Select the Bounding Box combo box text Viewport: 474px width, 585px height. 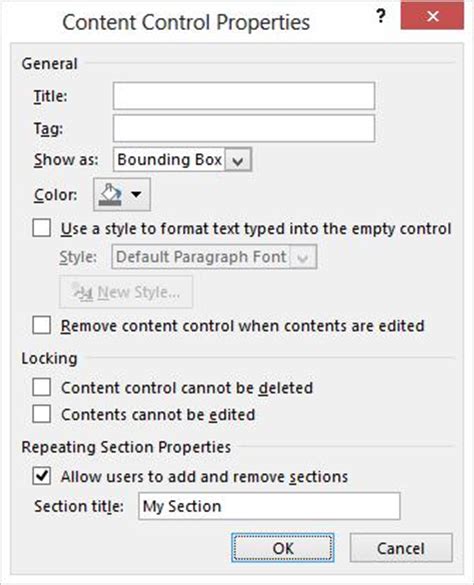(169, 160)
